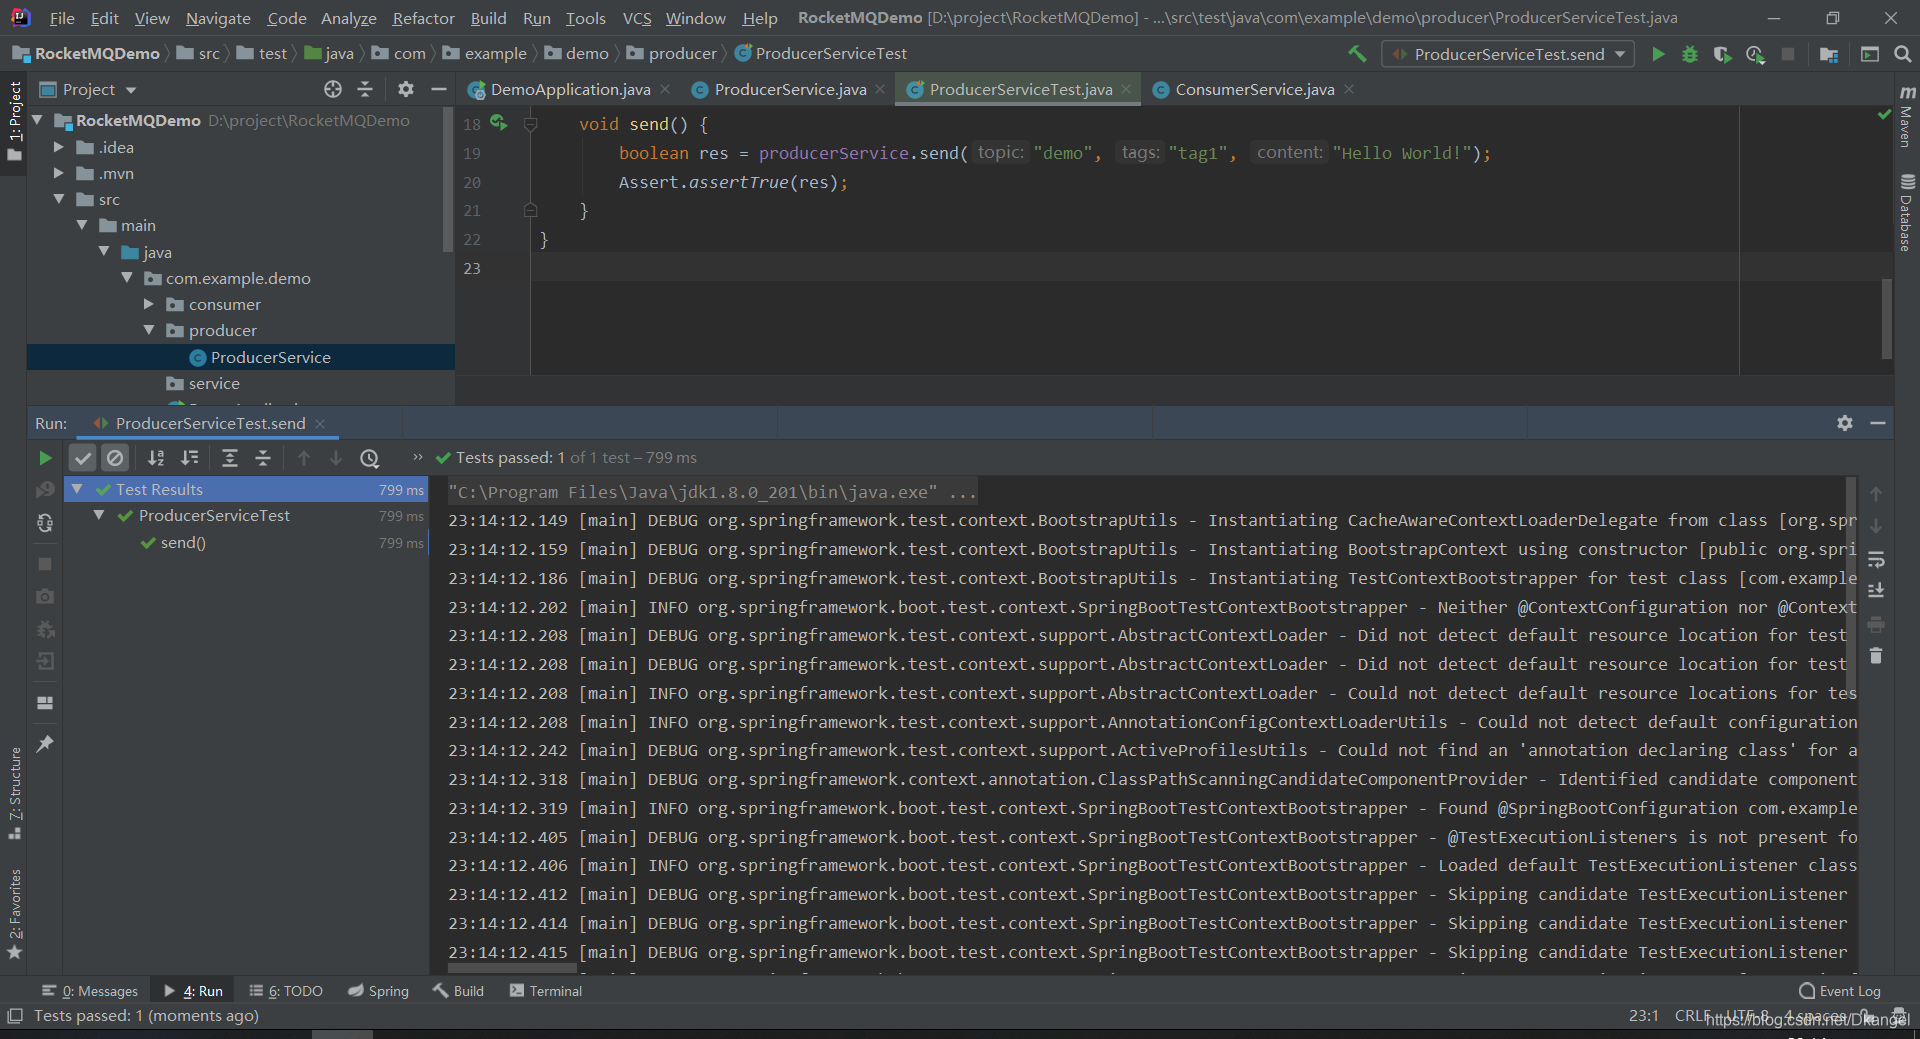Expand the .mvn folder
The width and height of the screenshot is (1920, 1039).
pyautogui.click(x=59, y=173)
